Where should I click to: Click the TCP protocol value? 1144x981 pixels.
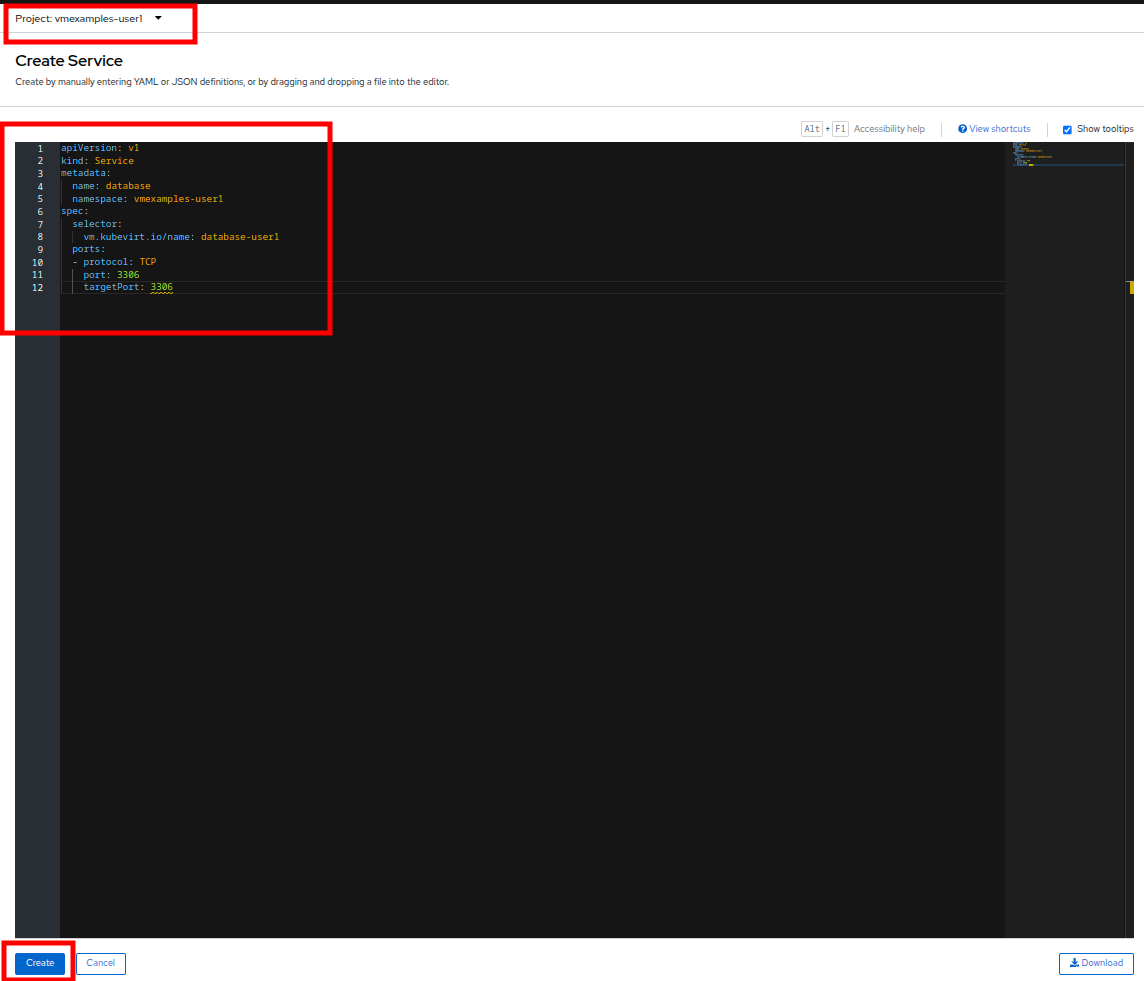(147, 262)
